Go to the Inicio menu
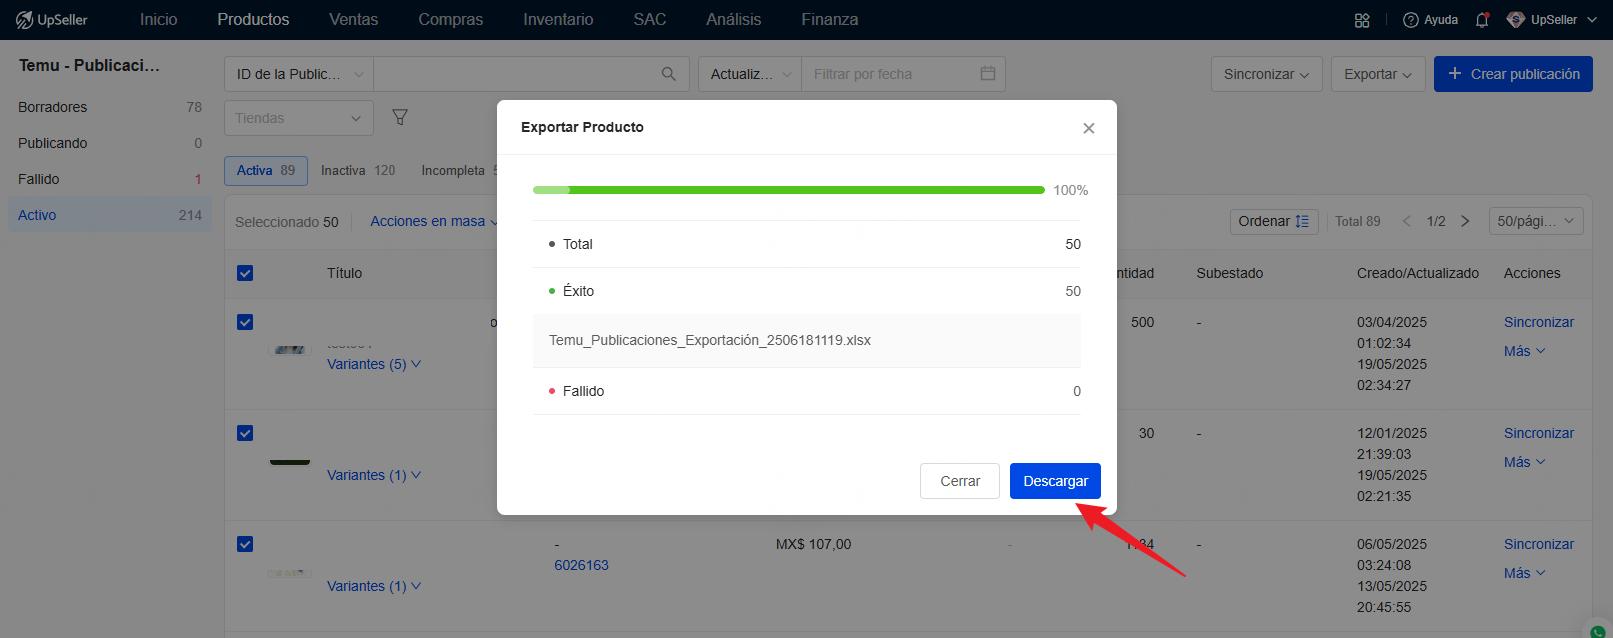This screenshot has height=638, width=1613. tap(158, 20)
